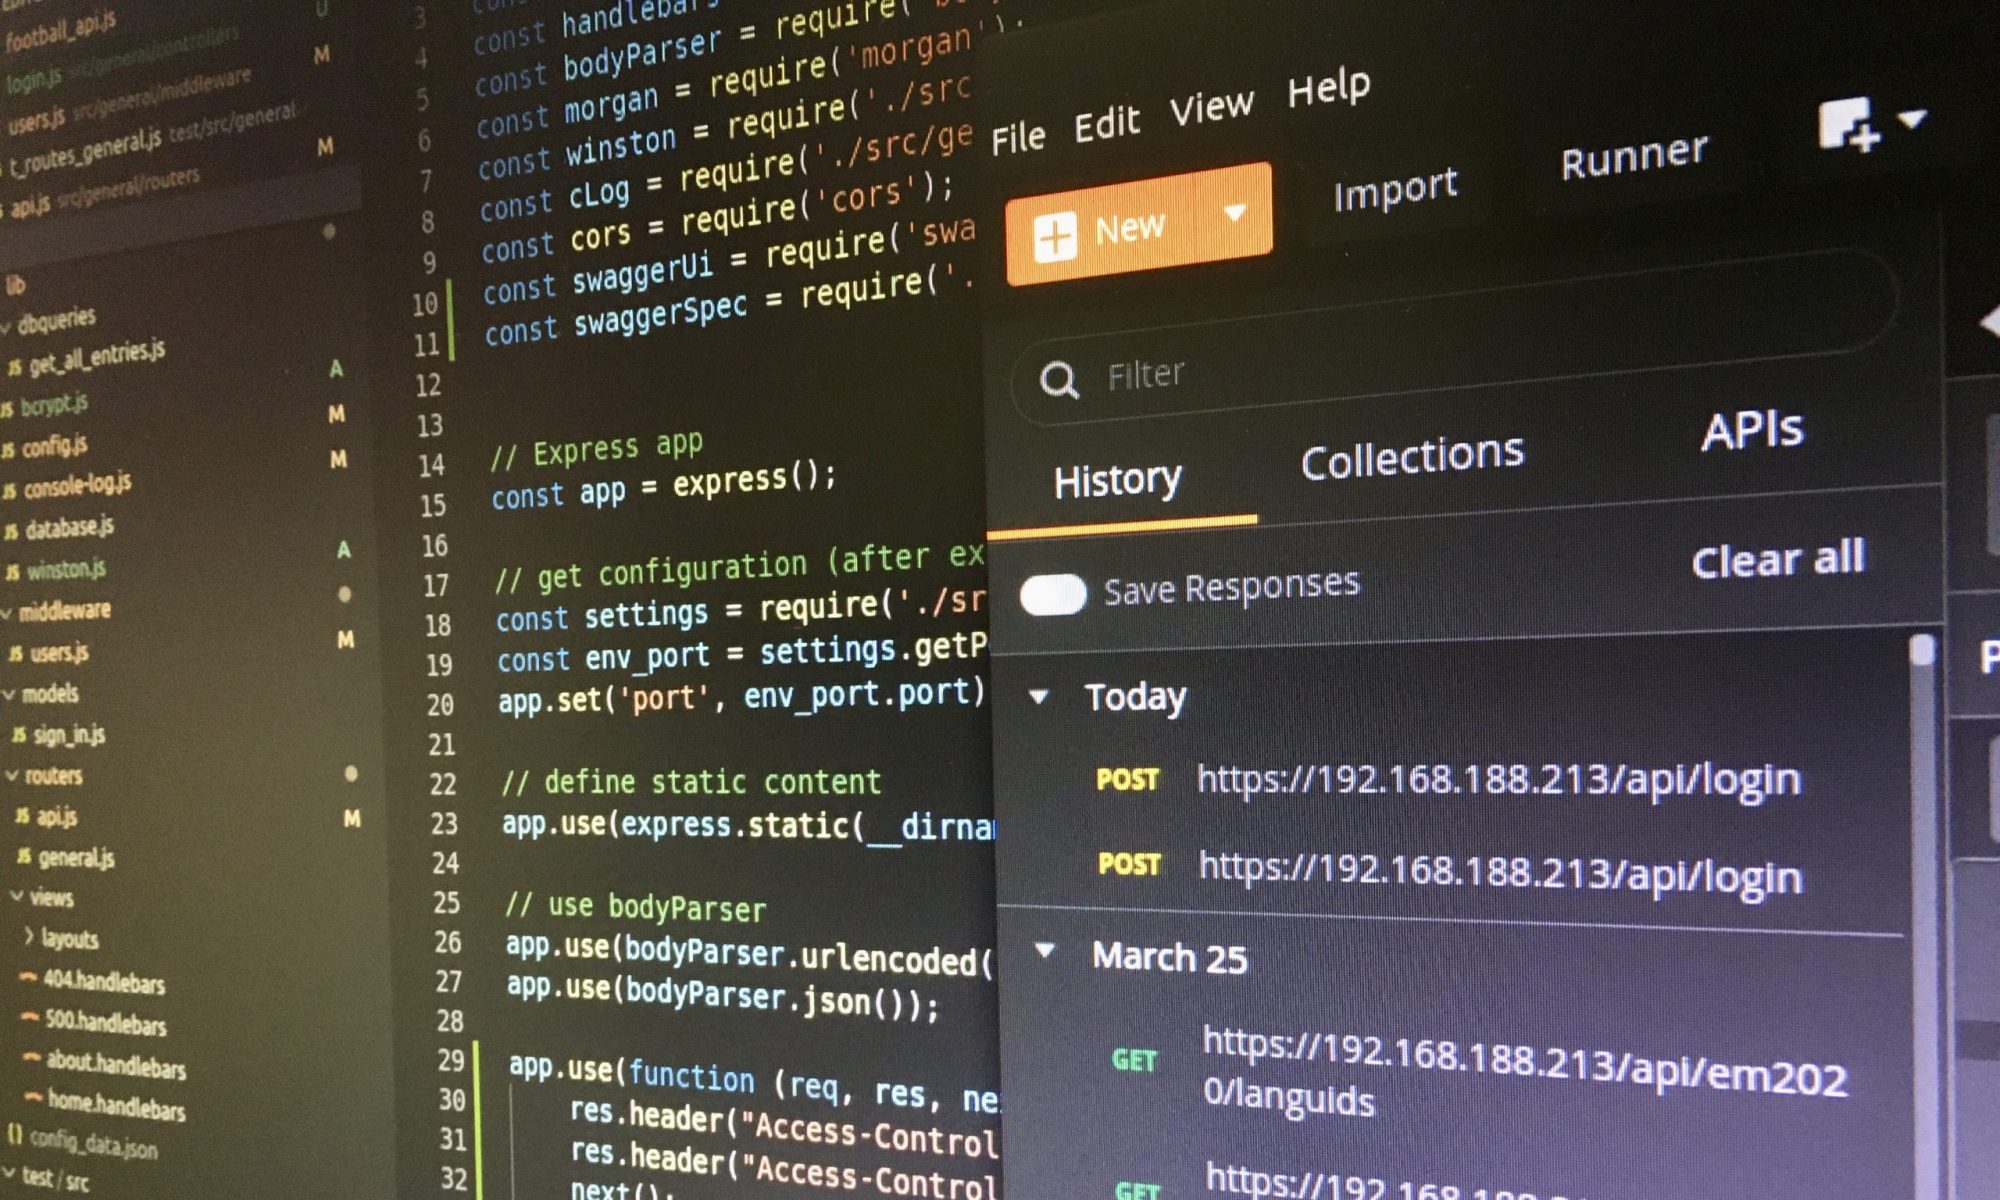Expand the layouts folder in the tree
The height and width of the screenshot is (1200, 2000).
(29, 936)
